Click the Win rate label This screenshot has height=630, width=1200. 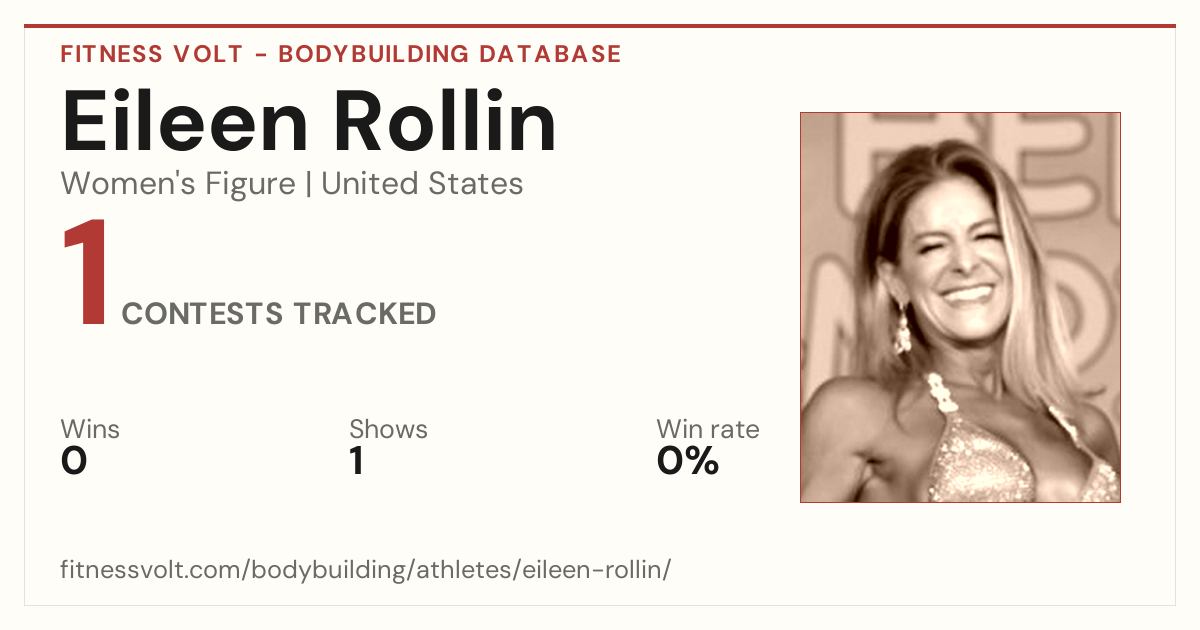click(708, 430)
